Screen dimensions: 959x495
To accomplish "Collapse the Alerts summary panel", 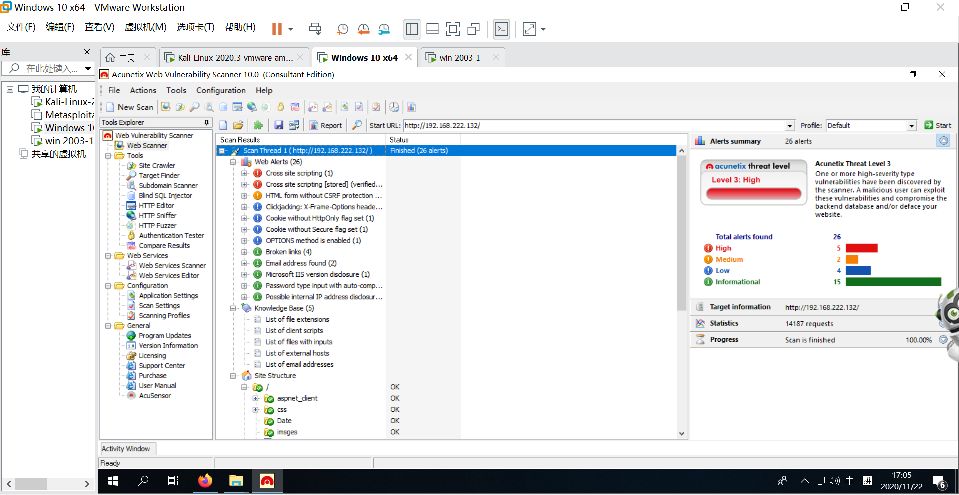I will [x=943, y=141].
